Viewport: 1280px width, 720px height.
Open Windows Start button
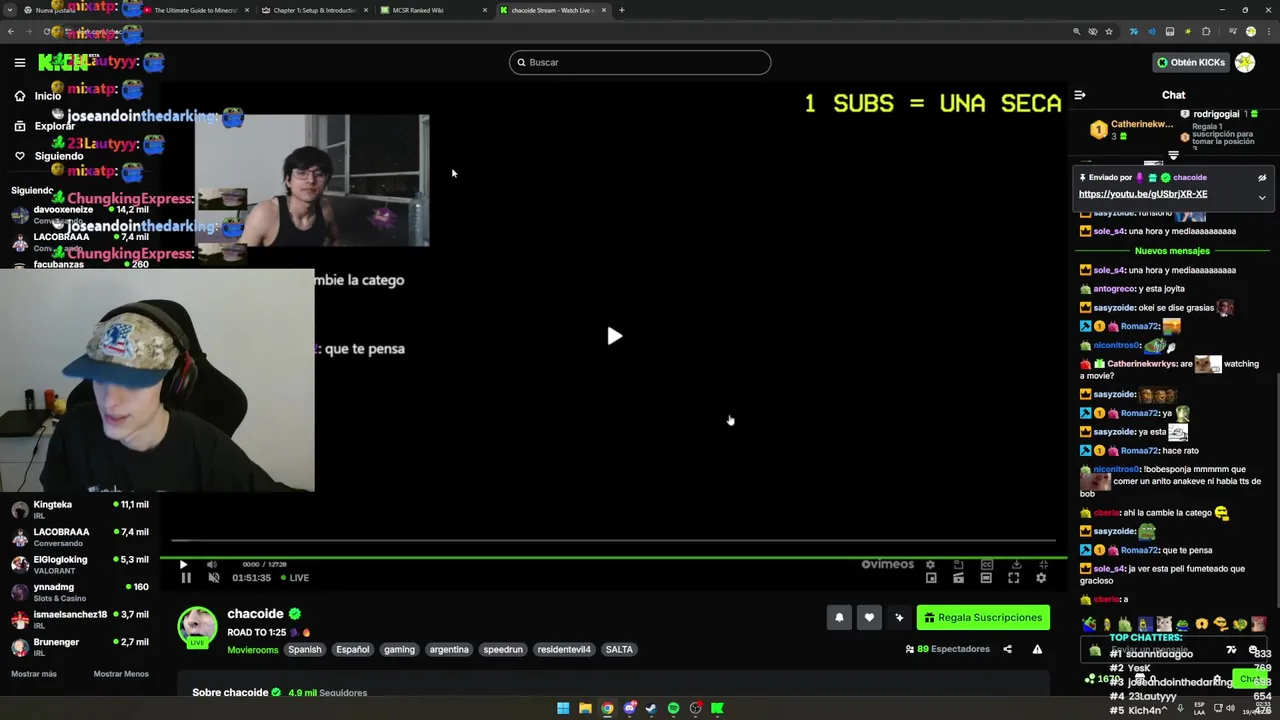click(563, 708)
